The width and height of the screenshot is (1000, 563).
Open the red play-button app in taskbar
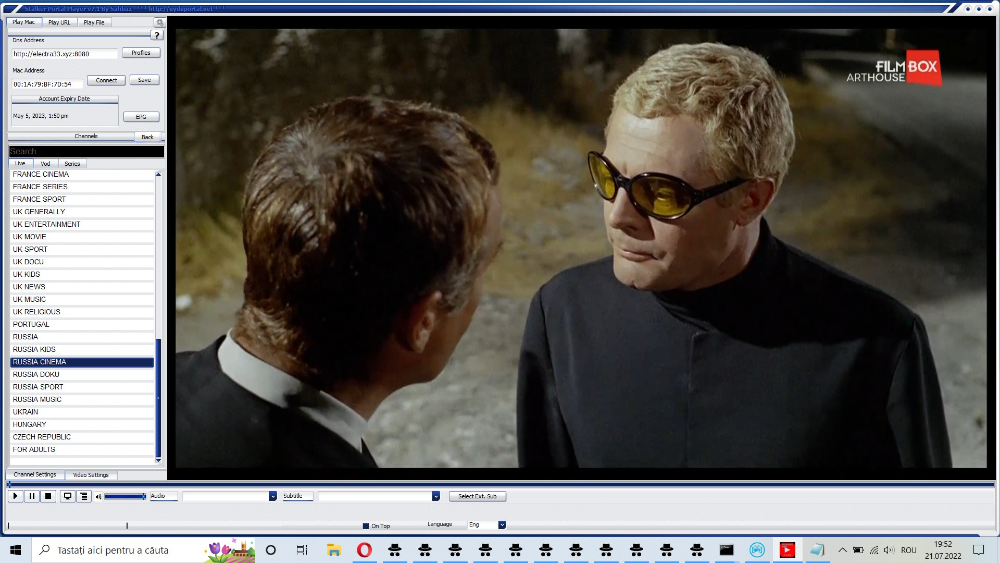(x=787, y=550)
